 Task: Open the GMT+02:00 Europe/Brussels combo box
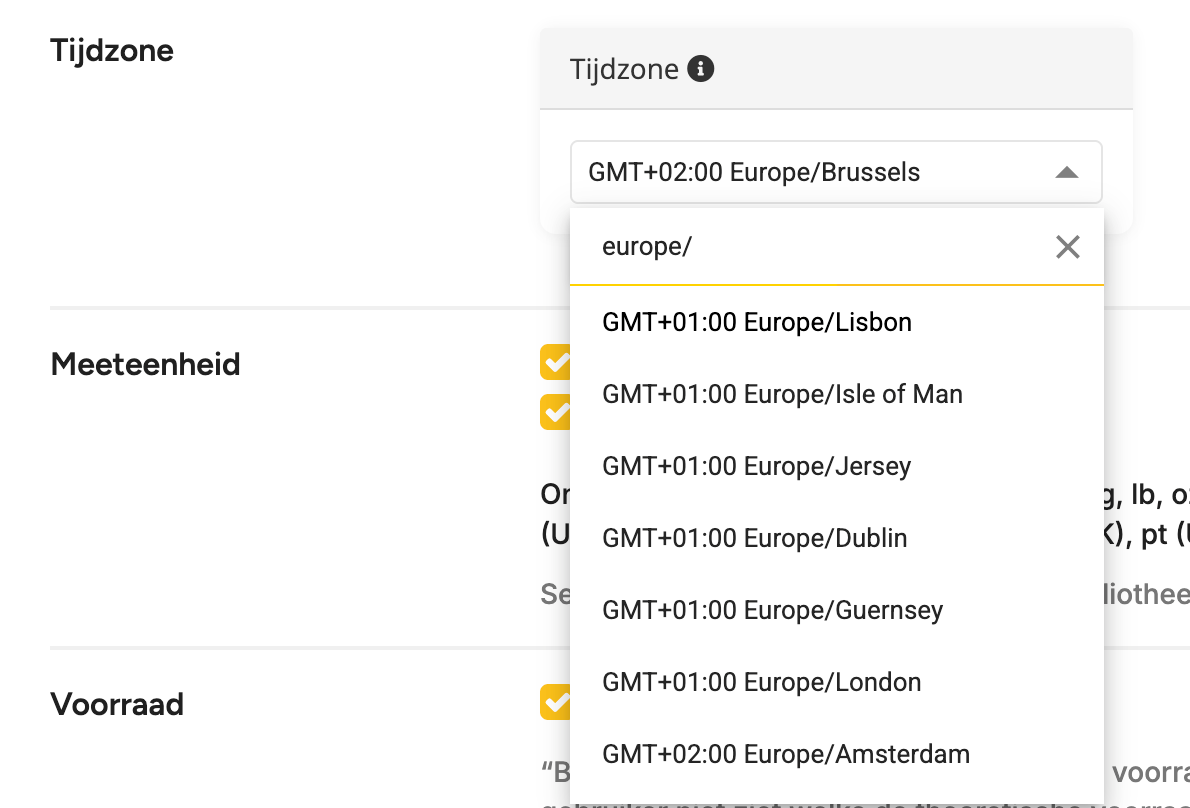pos(836,172)
